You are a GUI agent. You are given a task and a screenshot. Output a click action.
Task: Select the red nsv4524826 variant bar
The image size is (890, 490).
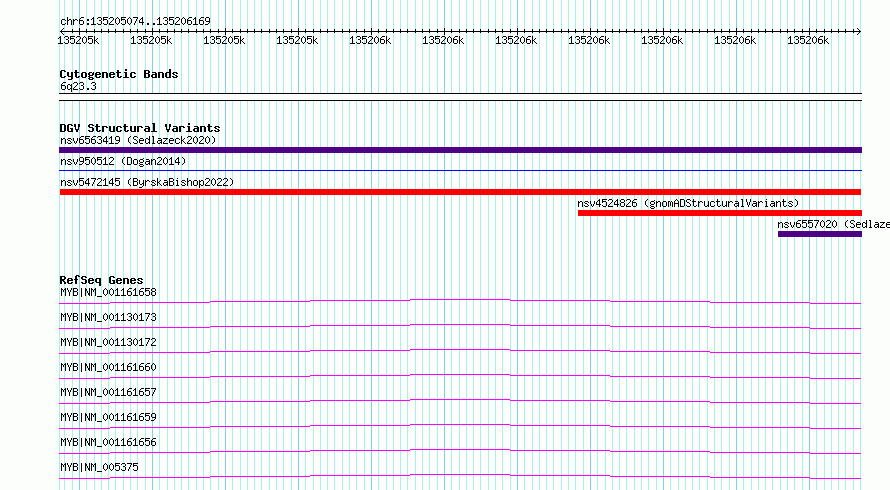point(720,213)
